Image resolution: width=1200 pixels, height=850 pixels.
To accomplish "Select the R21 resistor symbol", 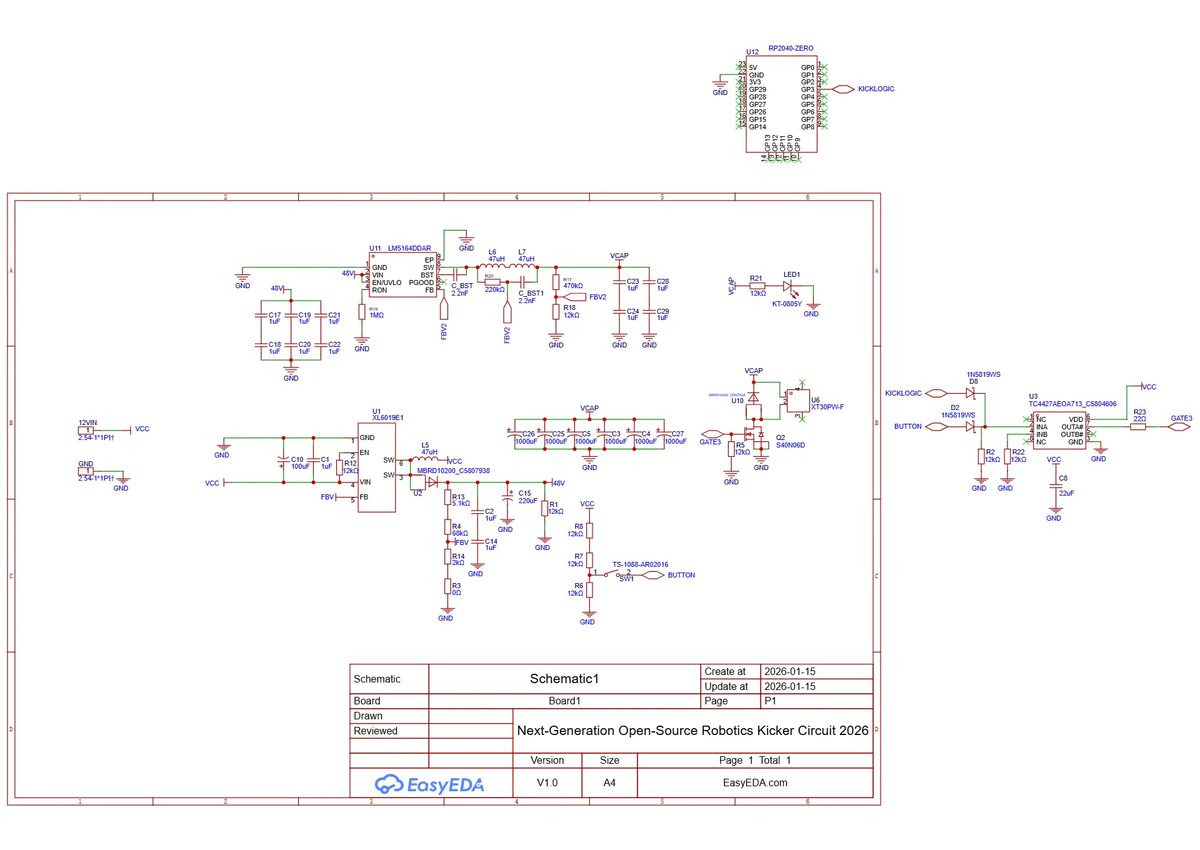I will coord(756,285).
